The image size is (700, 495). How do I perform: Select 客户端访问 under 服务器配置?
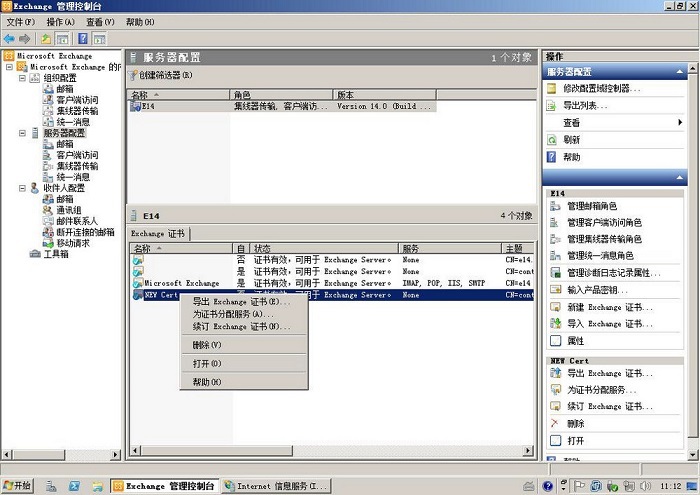coord(77,155)
